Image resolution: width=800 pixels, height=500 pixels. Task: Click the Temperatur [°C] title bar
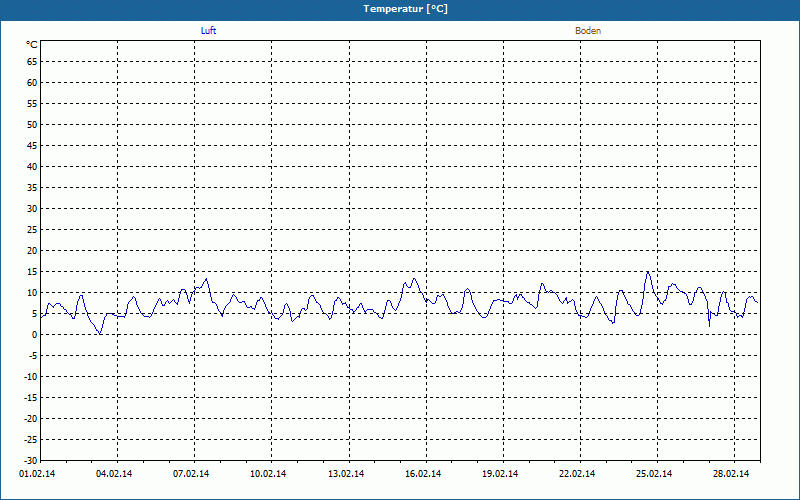[x=400, y=9]
